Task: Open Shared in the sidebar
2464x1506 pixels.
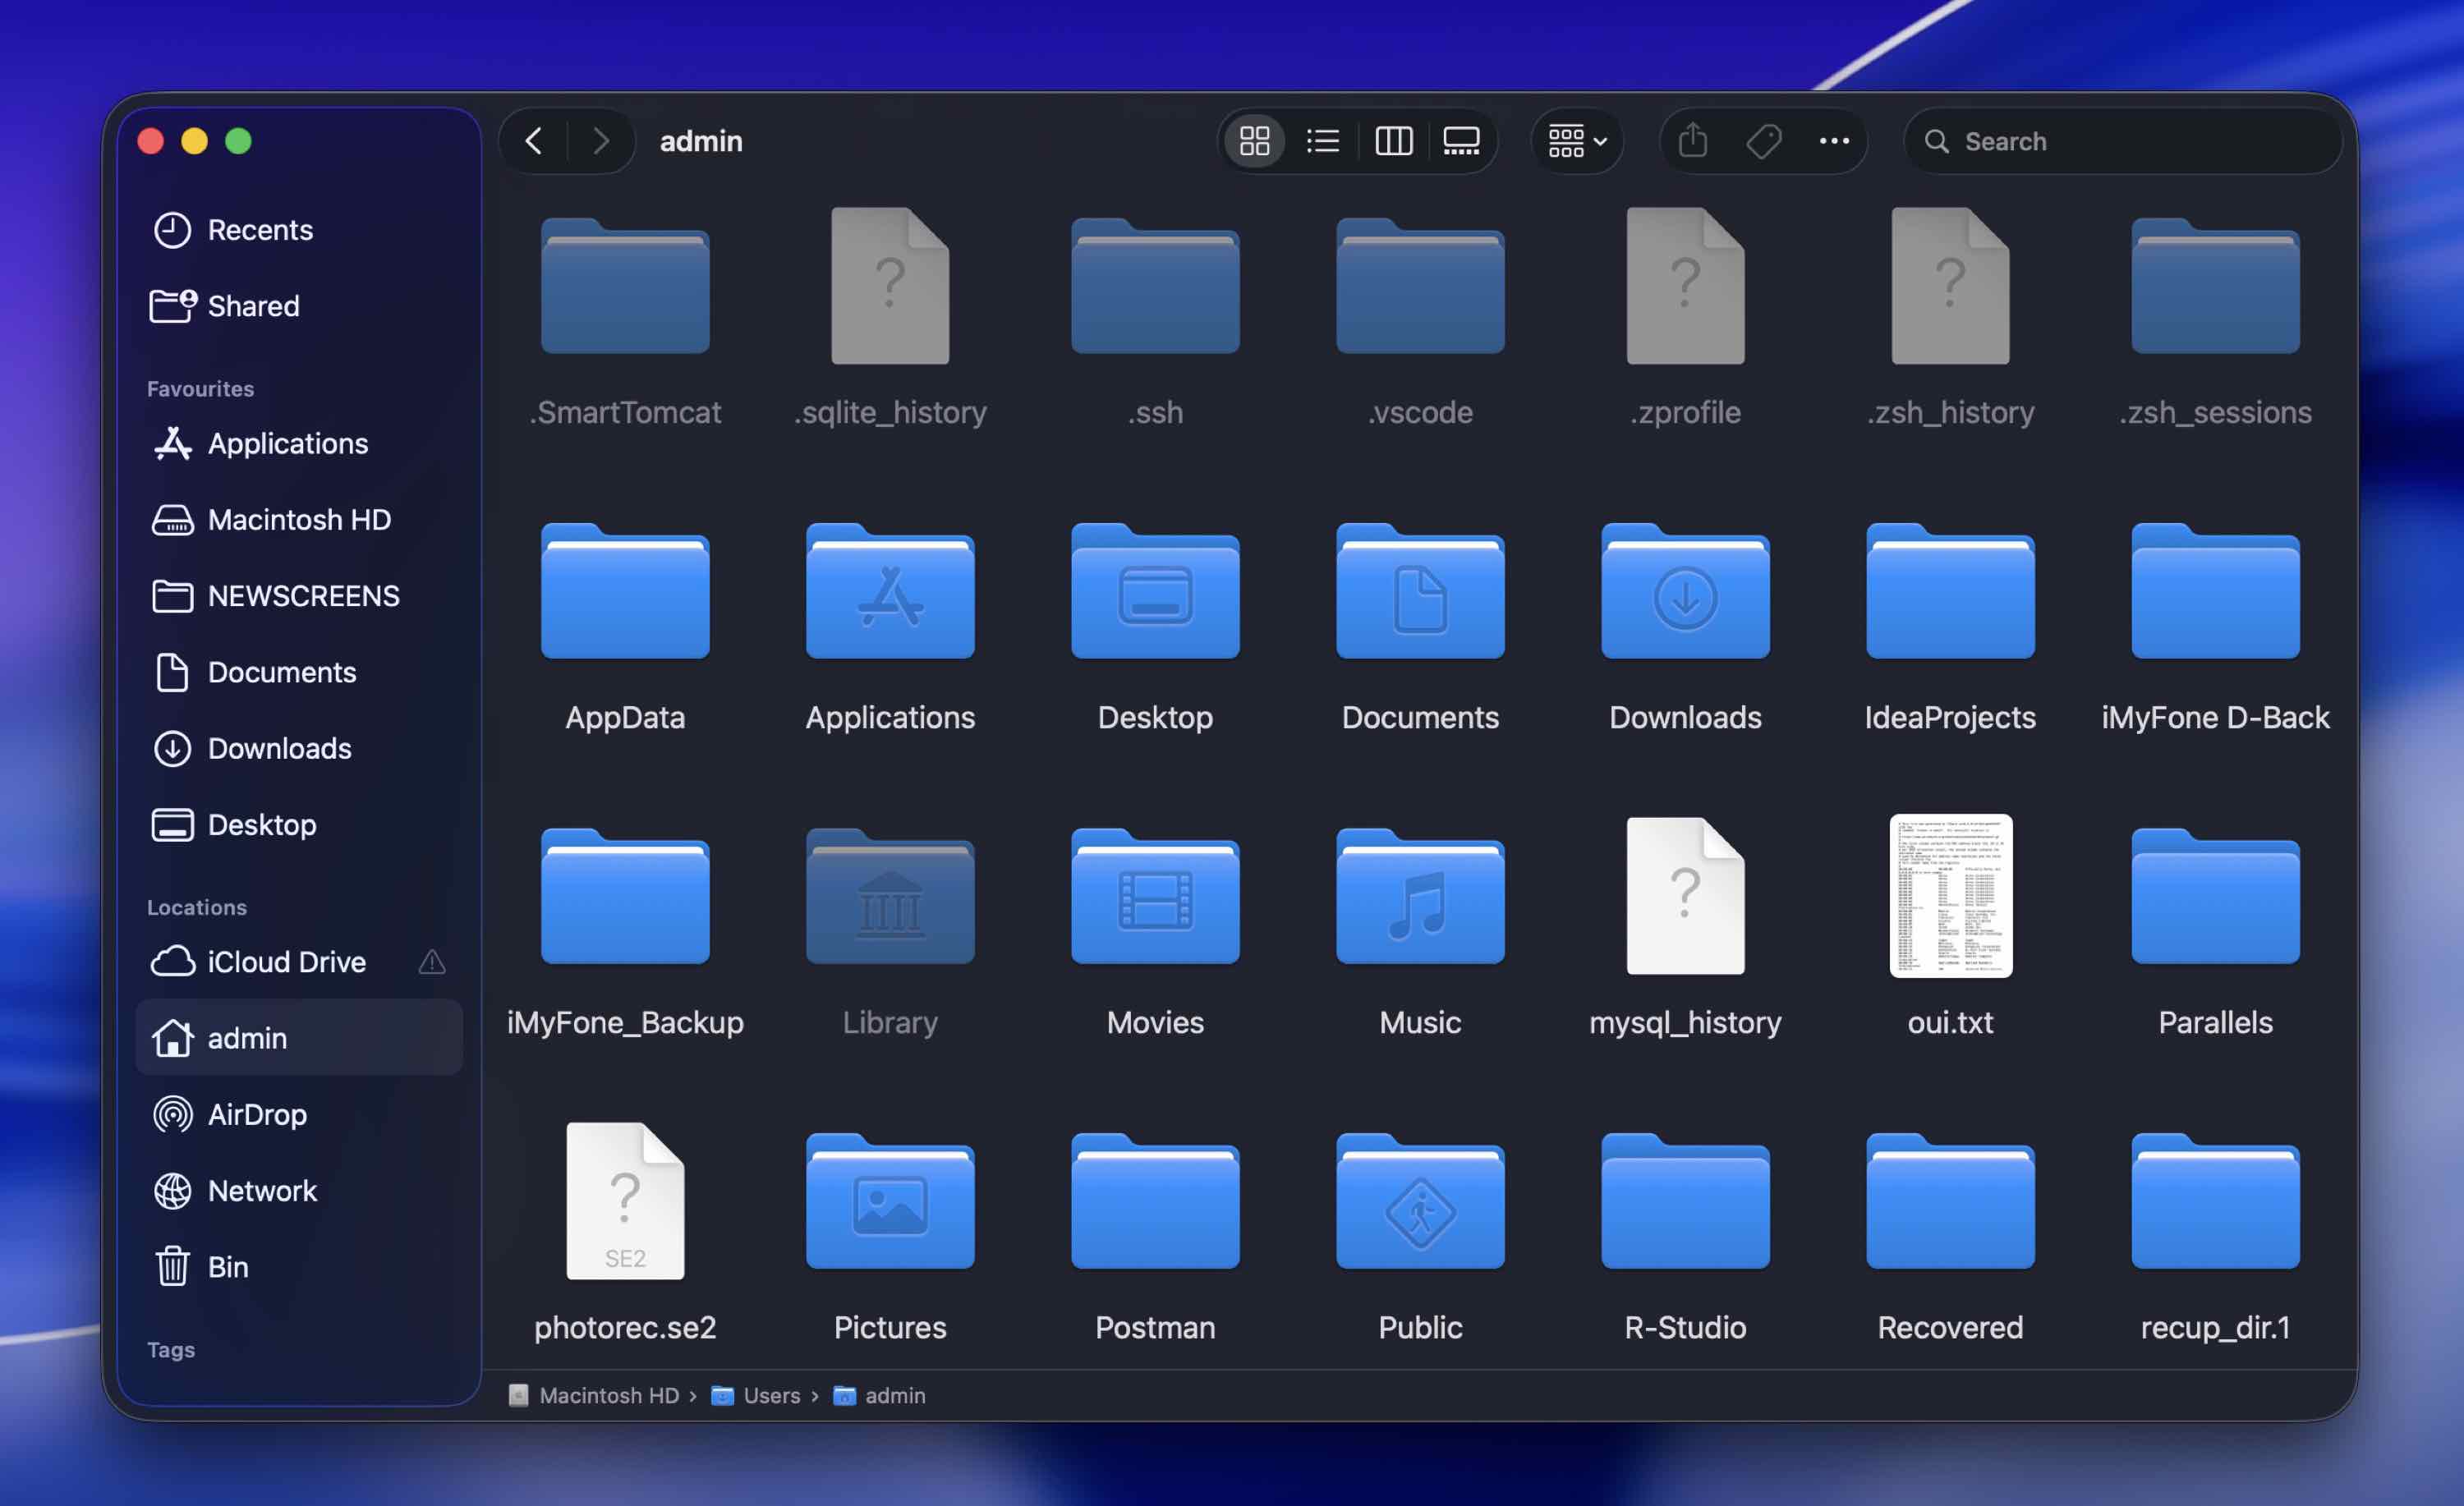Action: pos(298,306)
